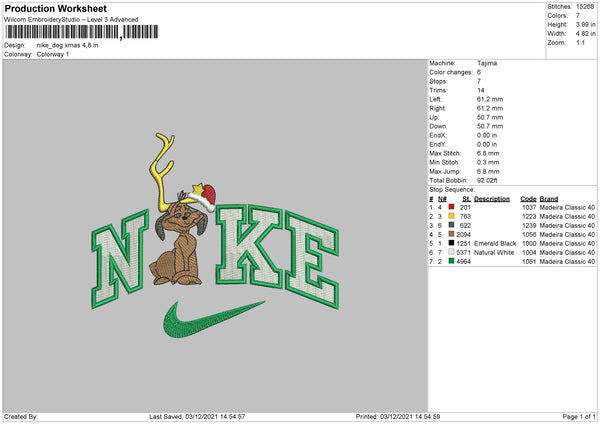Click the Zoom value 1:1
The width and height of the screenshot is (600, 424).
[x=580, y=42]
